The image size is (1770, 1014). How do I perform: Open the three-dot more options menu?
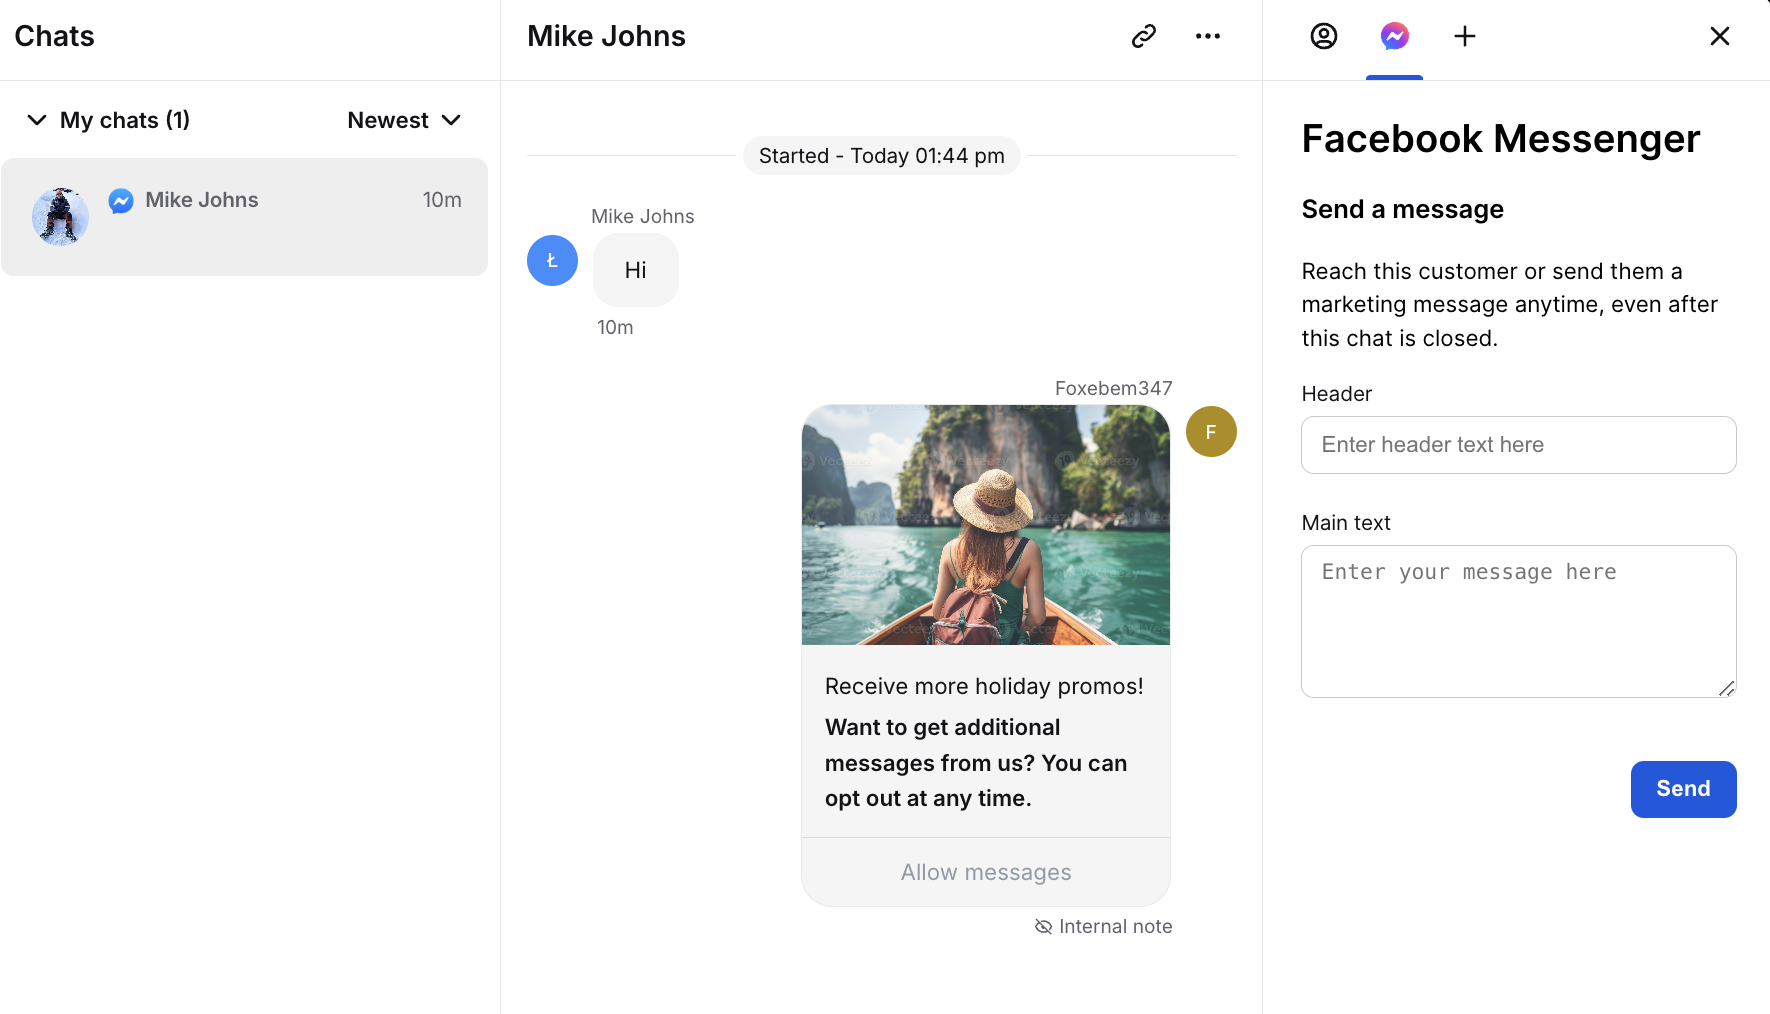click(x=1207, y=36)
